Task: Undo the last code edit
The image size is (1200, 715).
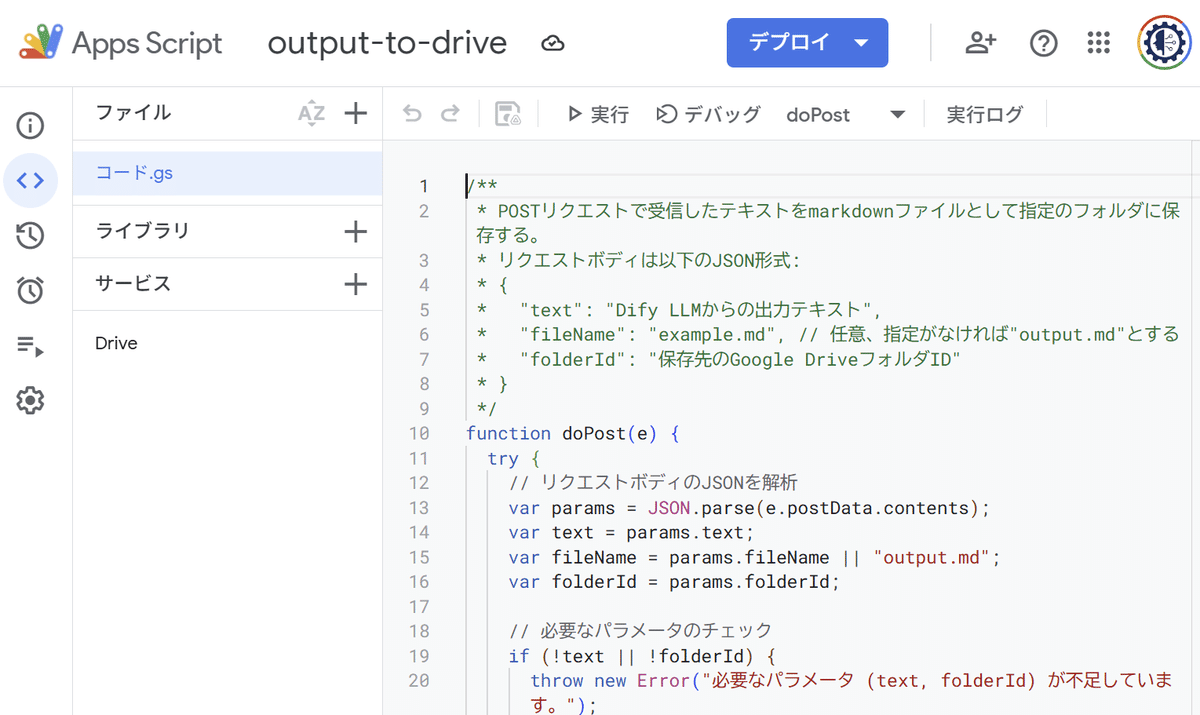Action: [x=412, y=114]
